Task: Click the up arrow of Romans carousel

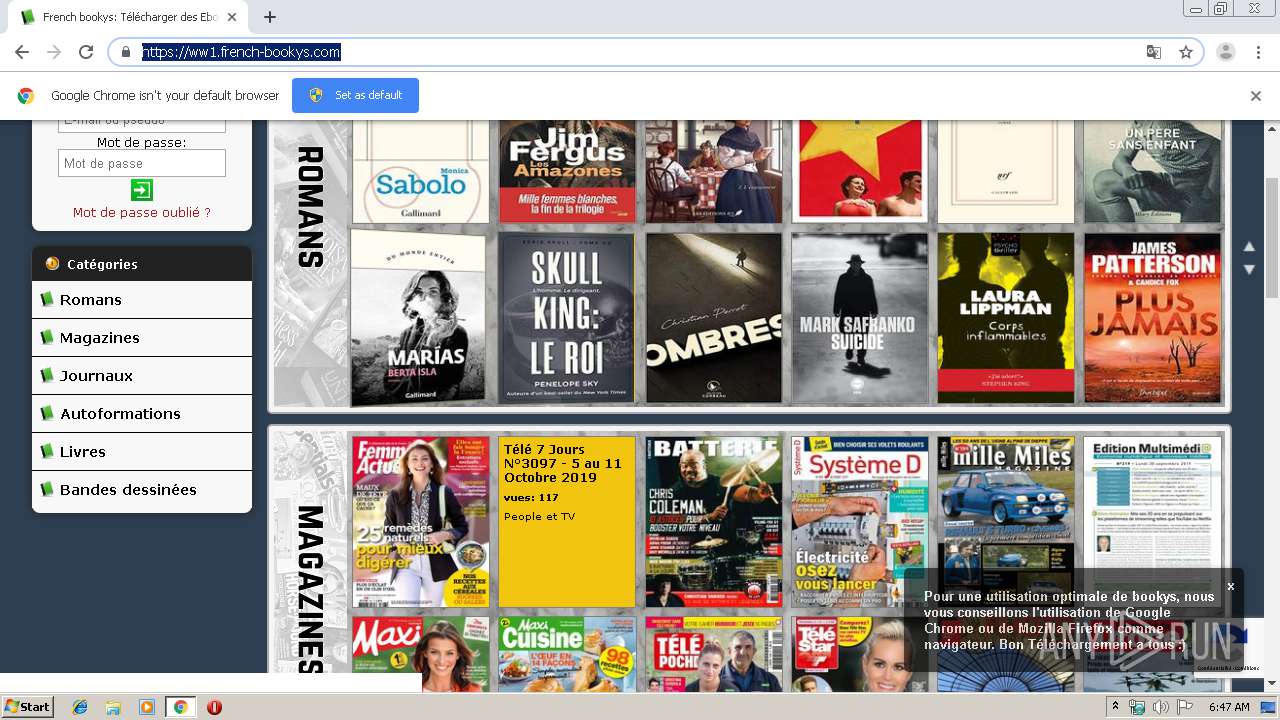Action: pos(1249,247)
